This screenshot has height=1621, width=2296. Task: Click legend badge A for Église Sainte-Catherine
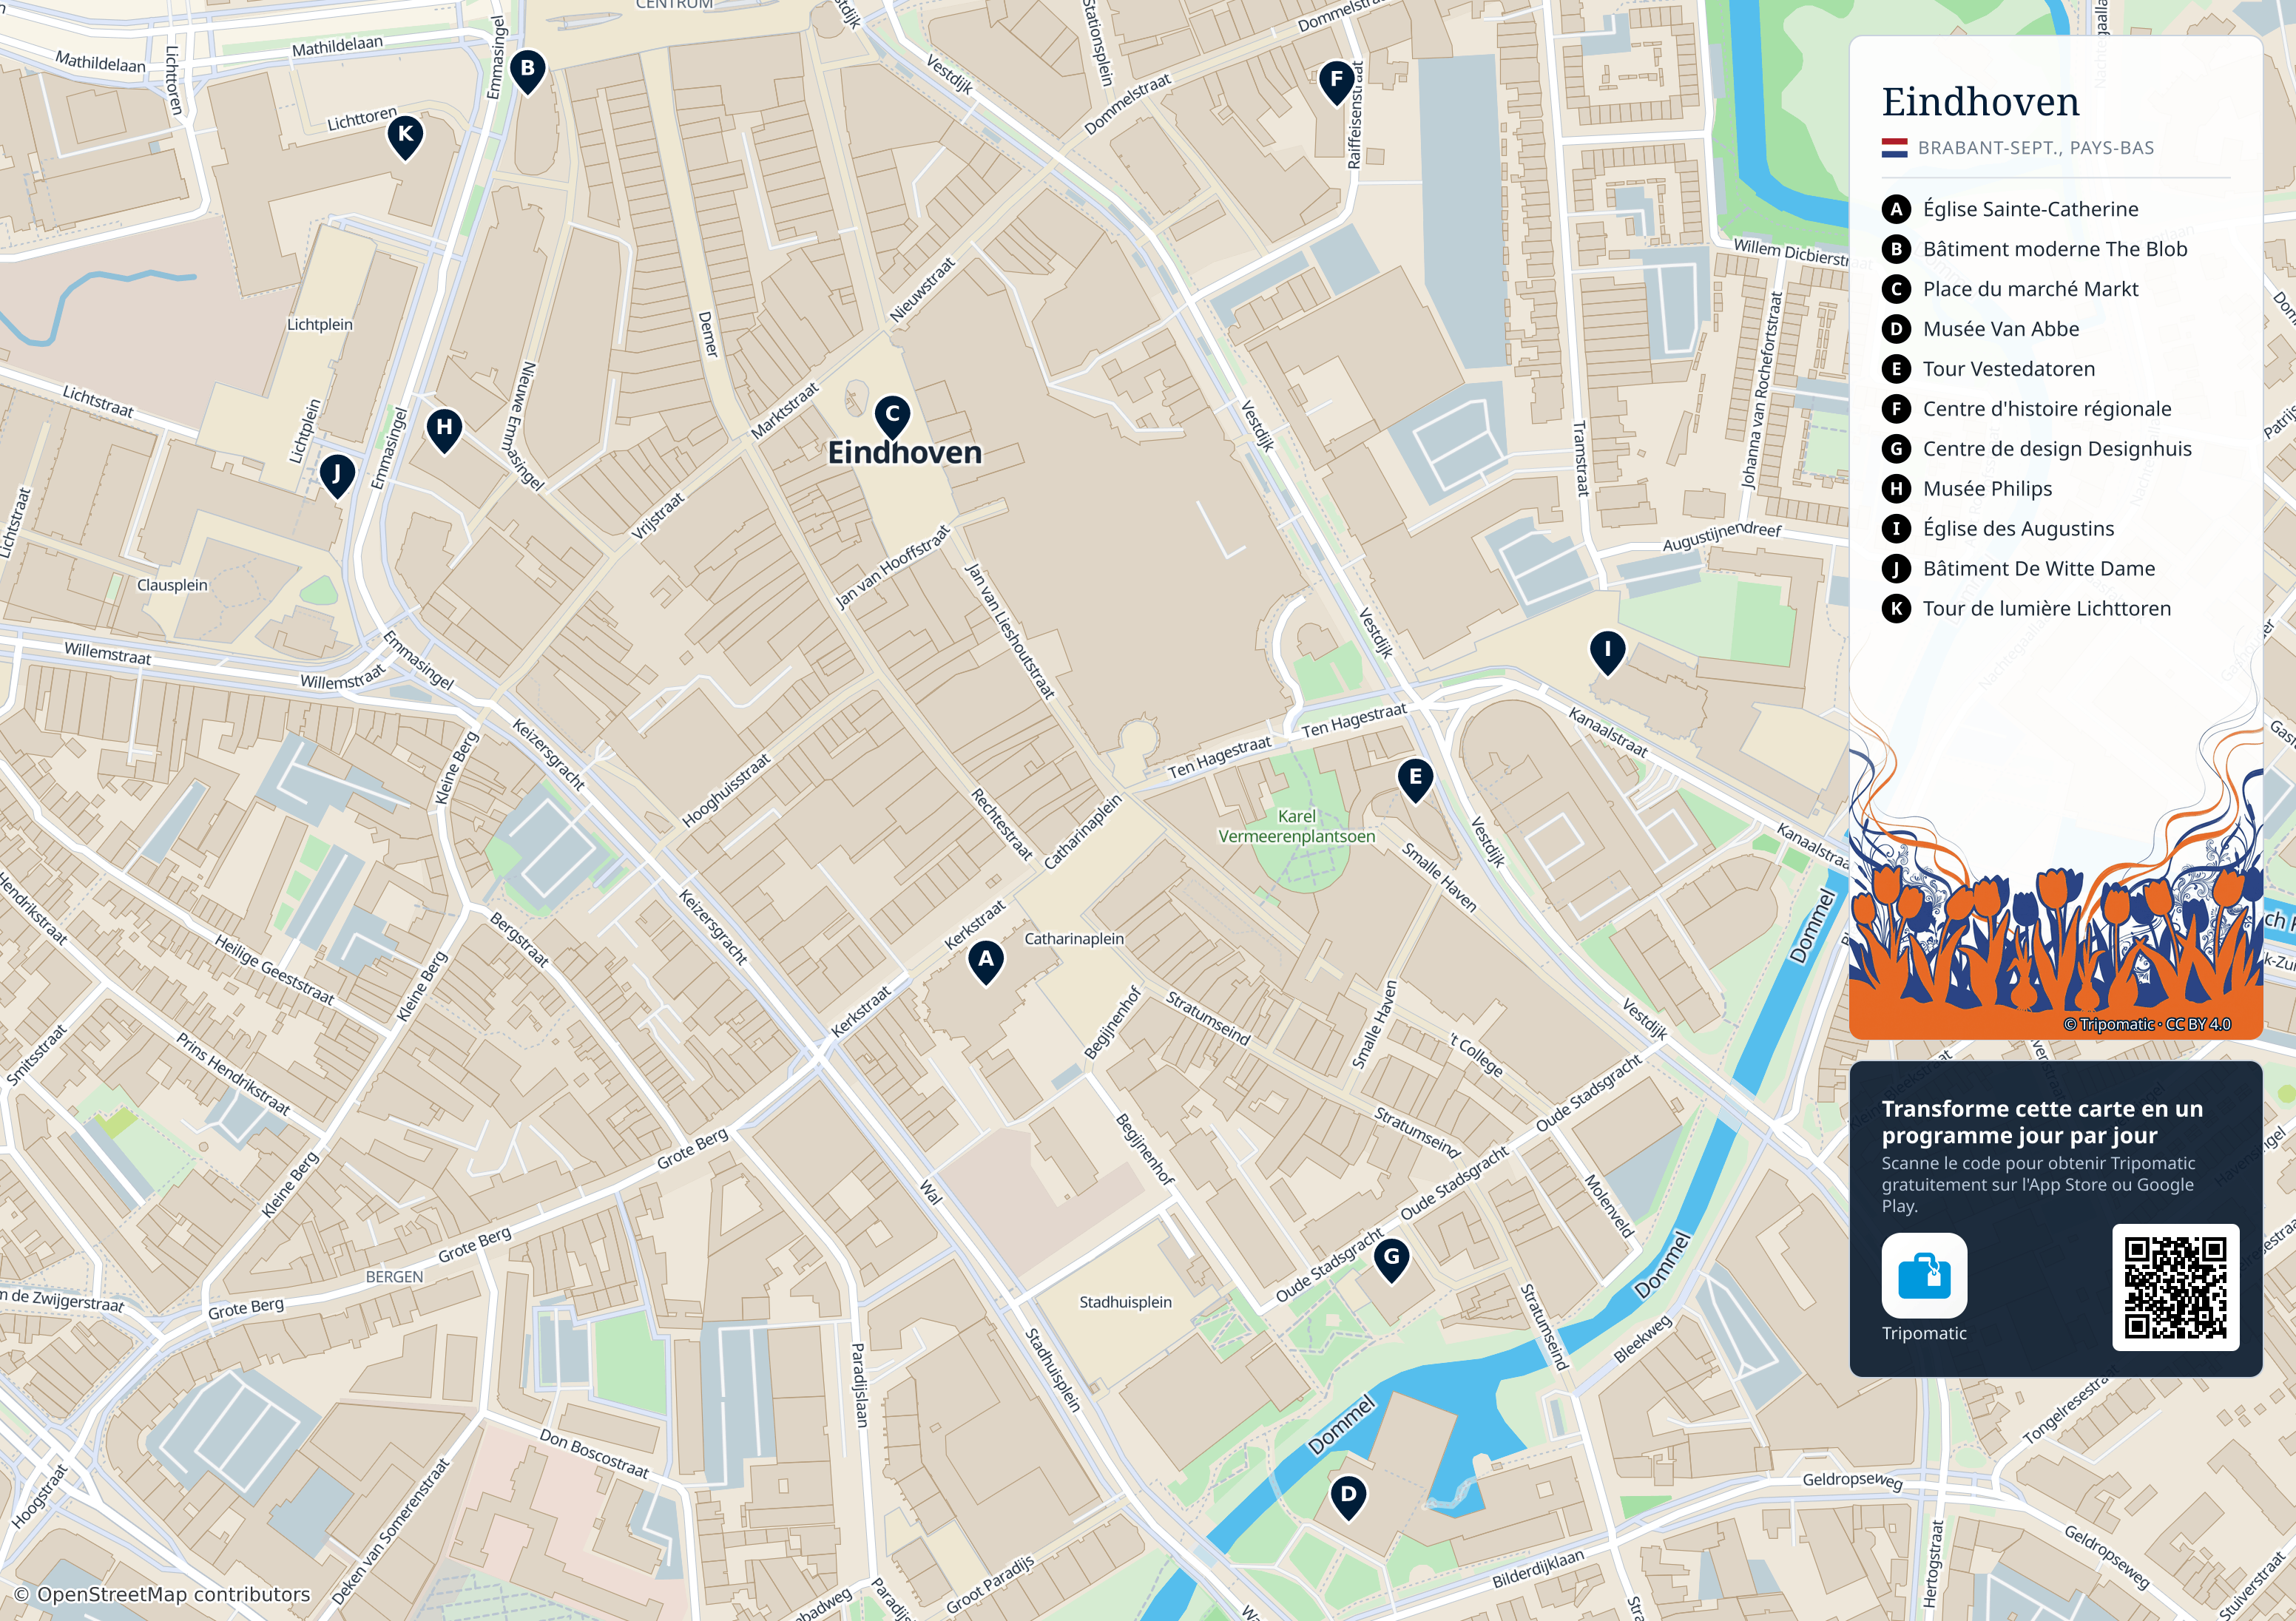(x=1896, y=209)
